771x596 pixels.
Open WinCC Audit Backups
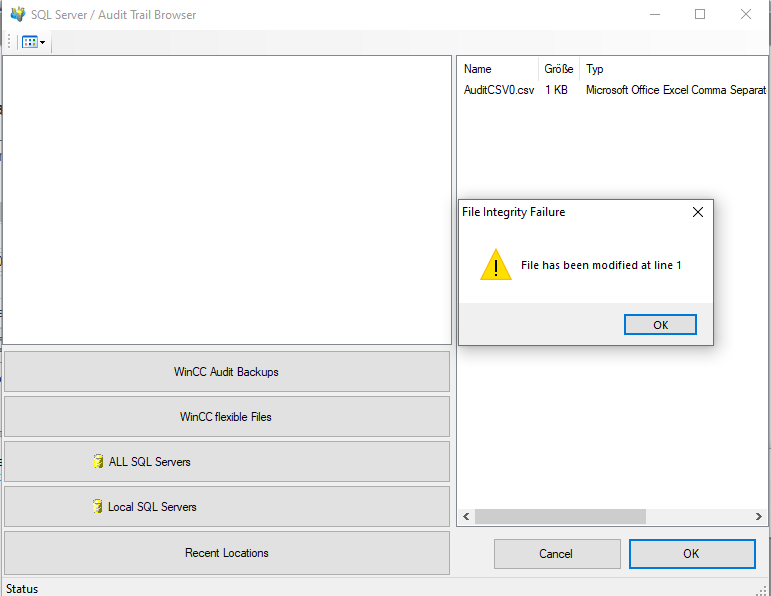pyautogui.click(x=227, y=372)
